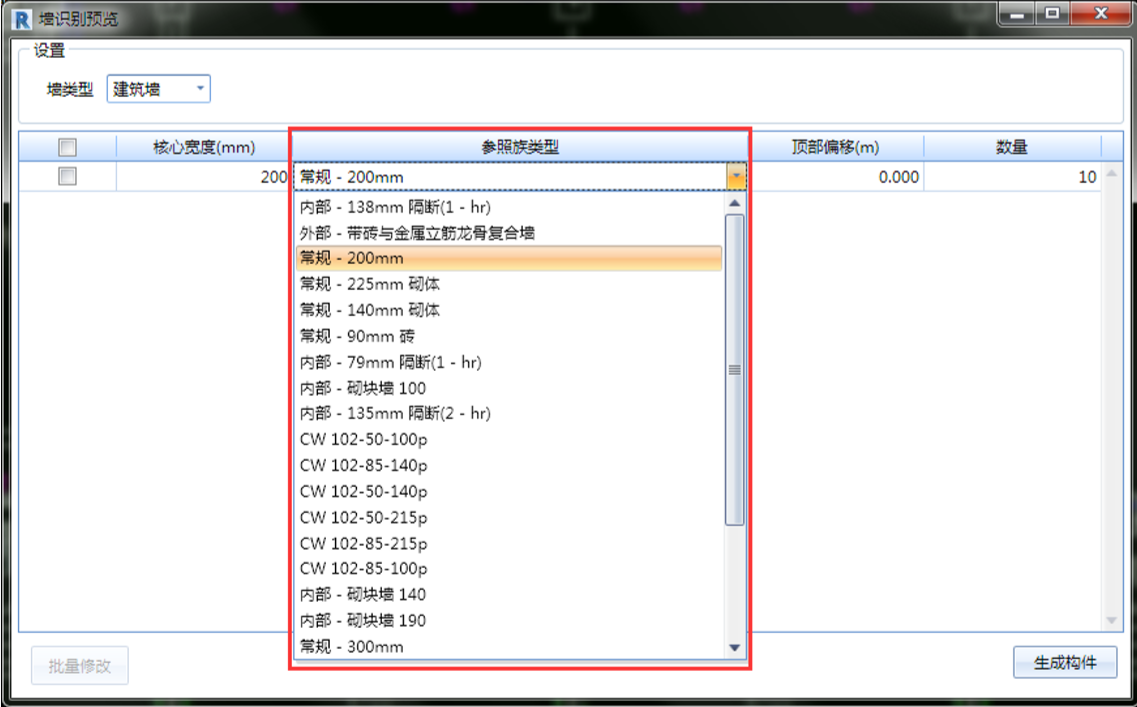Choose 常规 - 300mm option

pos(509,646)
